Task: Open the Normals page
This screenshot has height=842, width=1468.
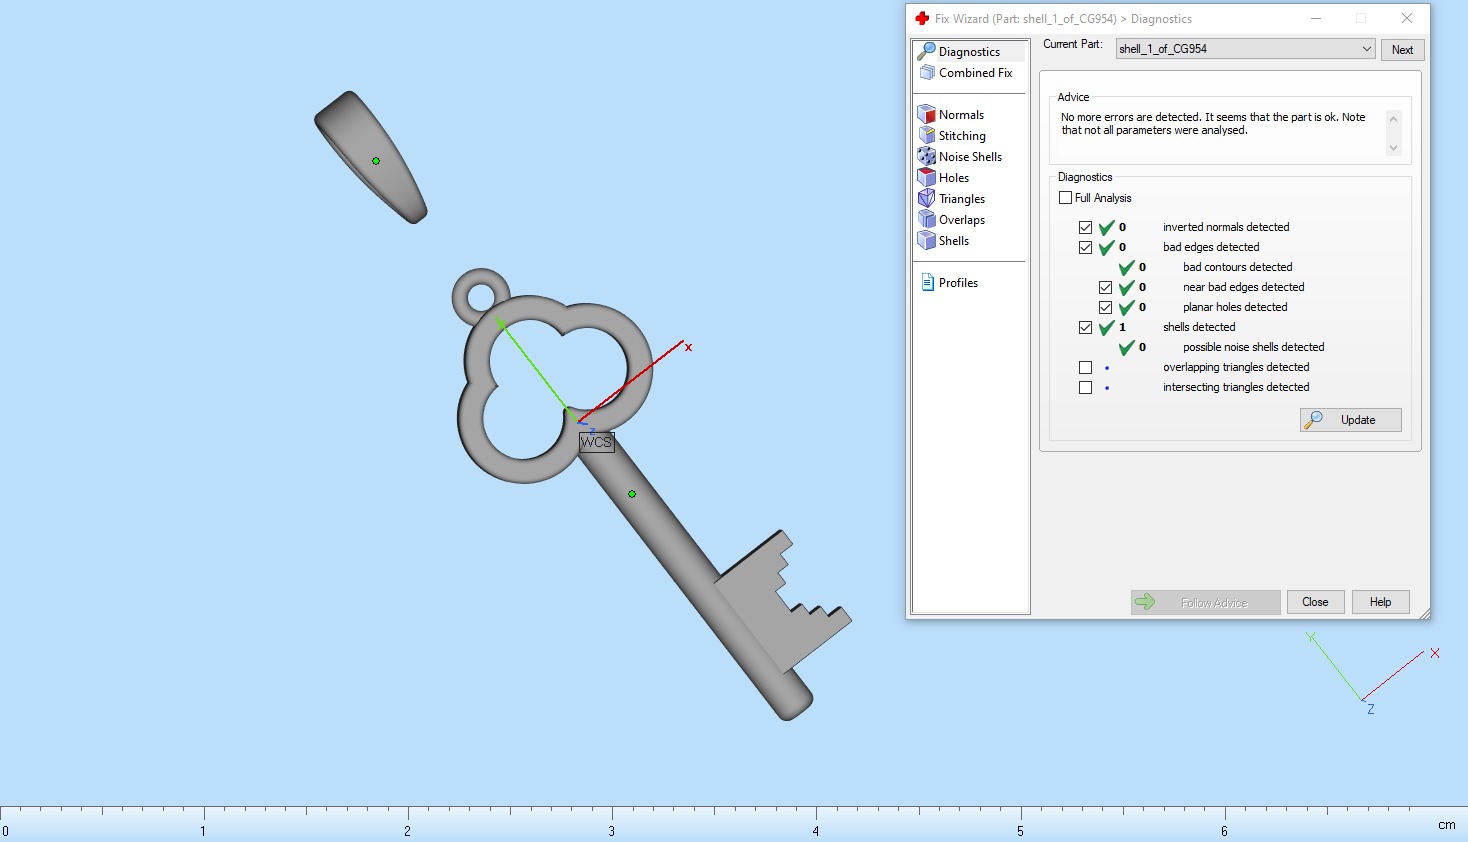Action: (x=961, y=115)
